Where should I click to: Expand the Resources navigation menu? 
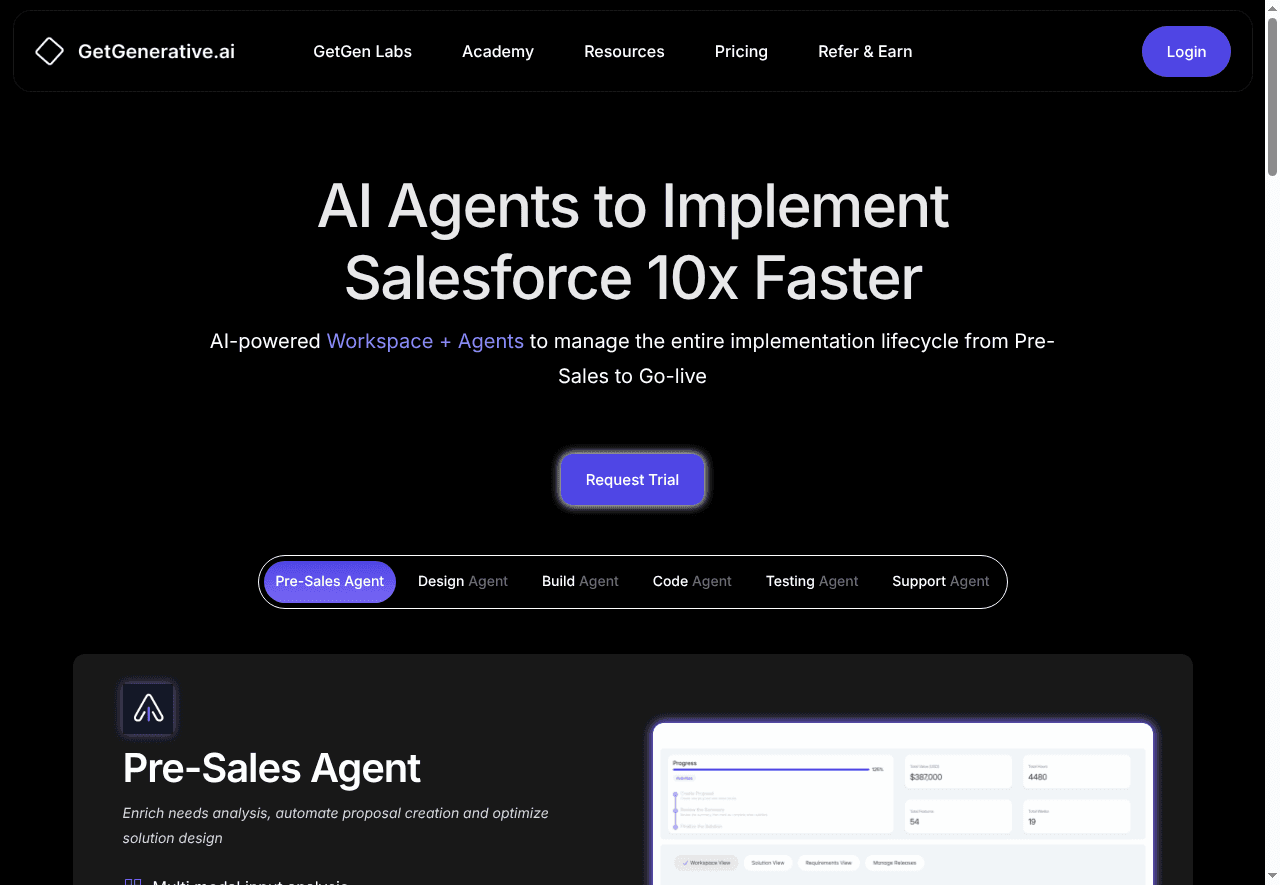point(624,51)
